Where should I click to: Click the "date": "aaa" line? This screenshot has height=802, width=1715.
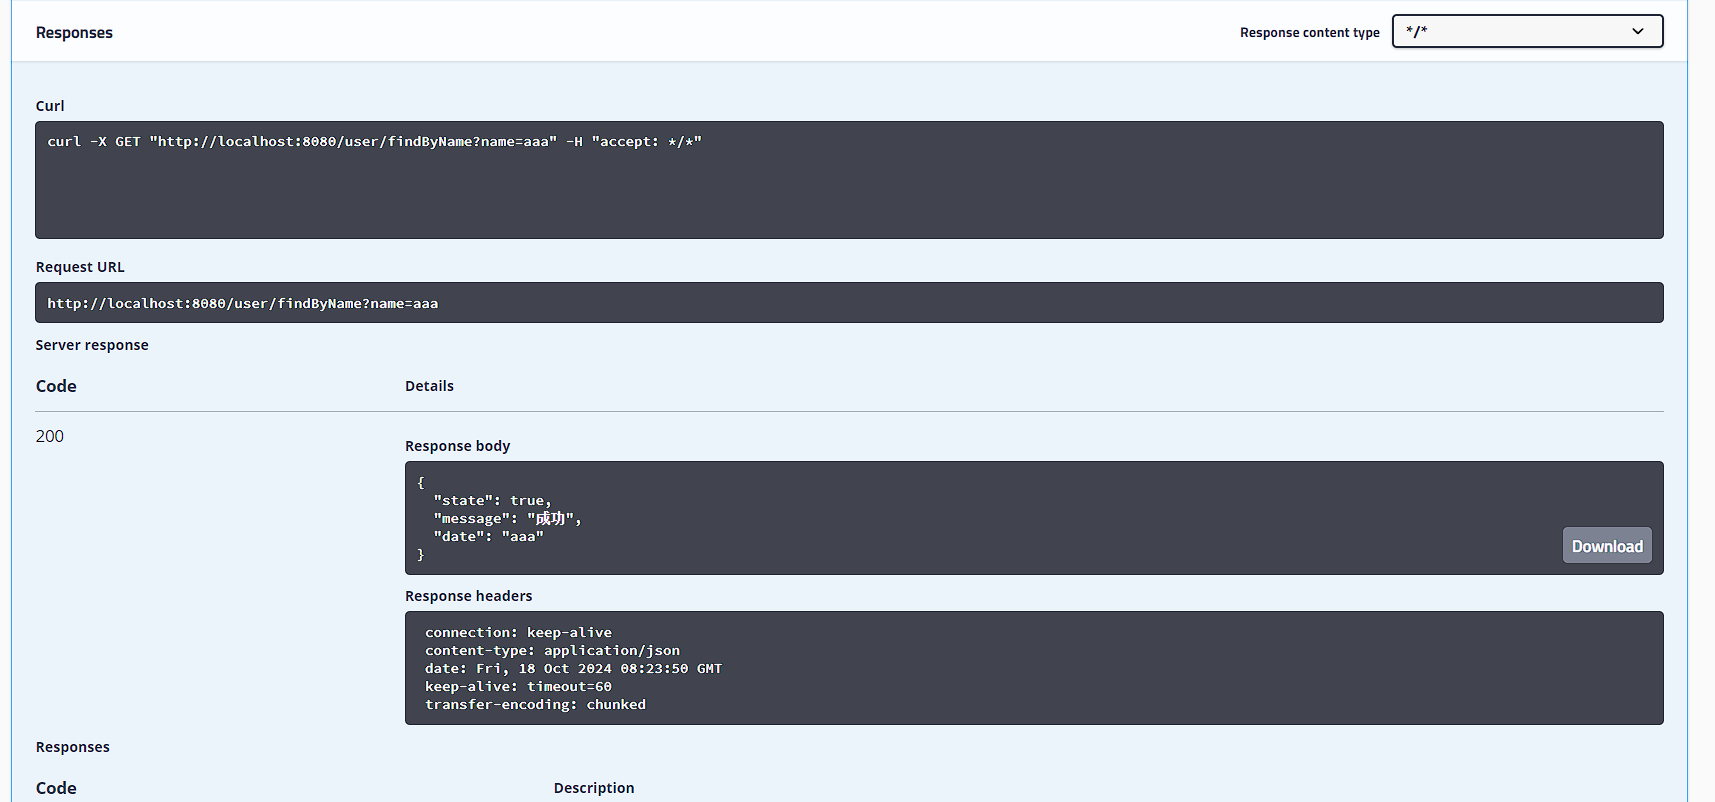(488, 537)
